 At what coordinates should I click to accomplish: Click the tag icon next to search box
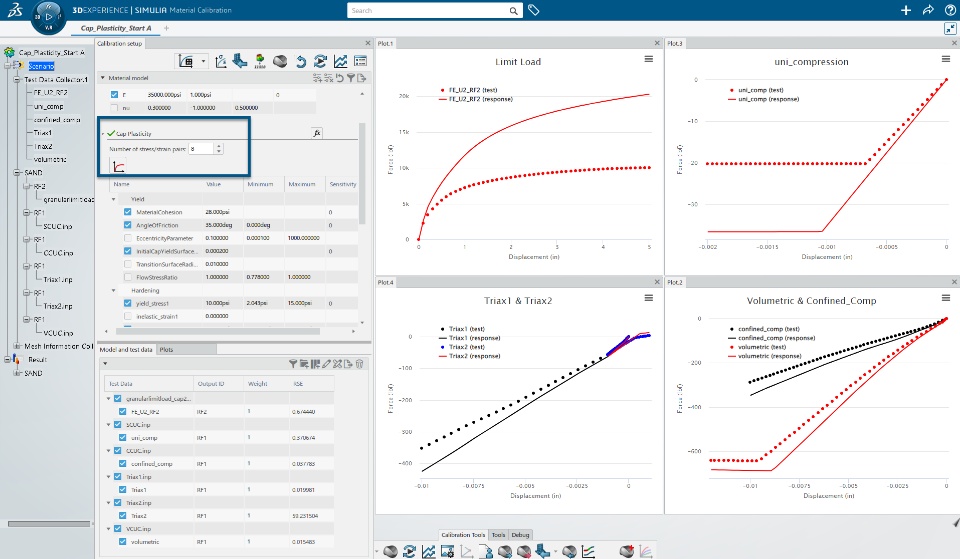pyautogui.click(x=533, y=10)
